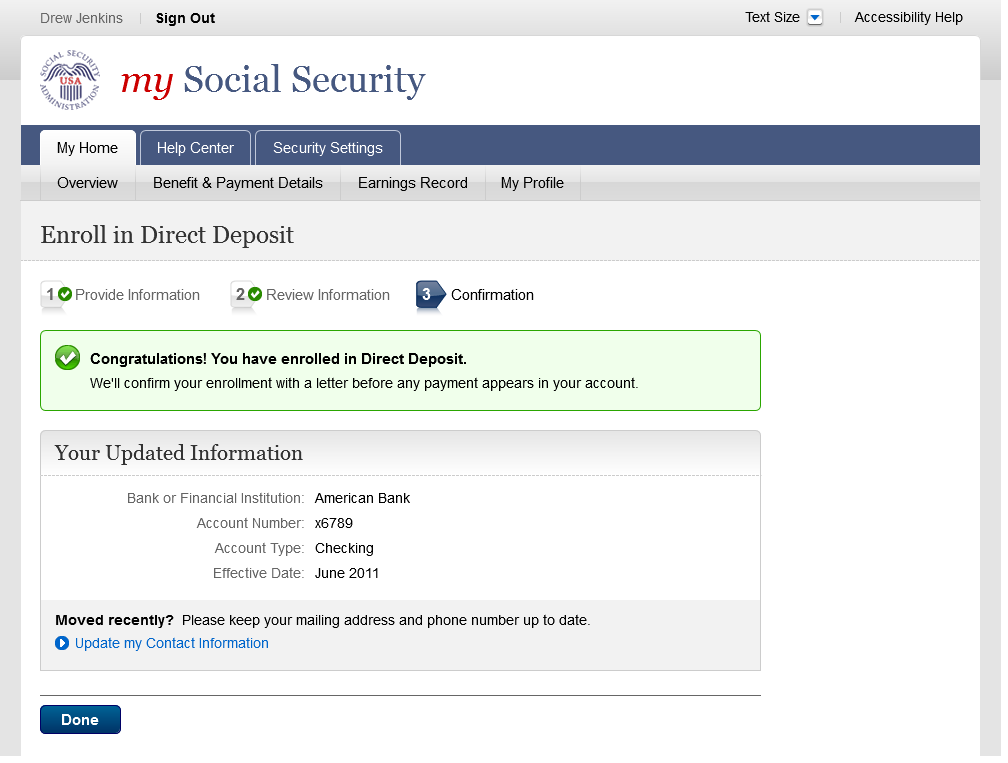The height and width of the screenshot is (763, 1008).
Task: Click the step 3 Confirmation arrow icon
Action: [x=430, y=295]
